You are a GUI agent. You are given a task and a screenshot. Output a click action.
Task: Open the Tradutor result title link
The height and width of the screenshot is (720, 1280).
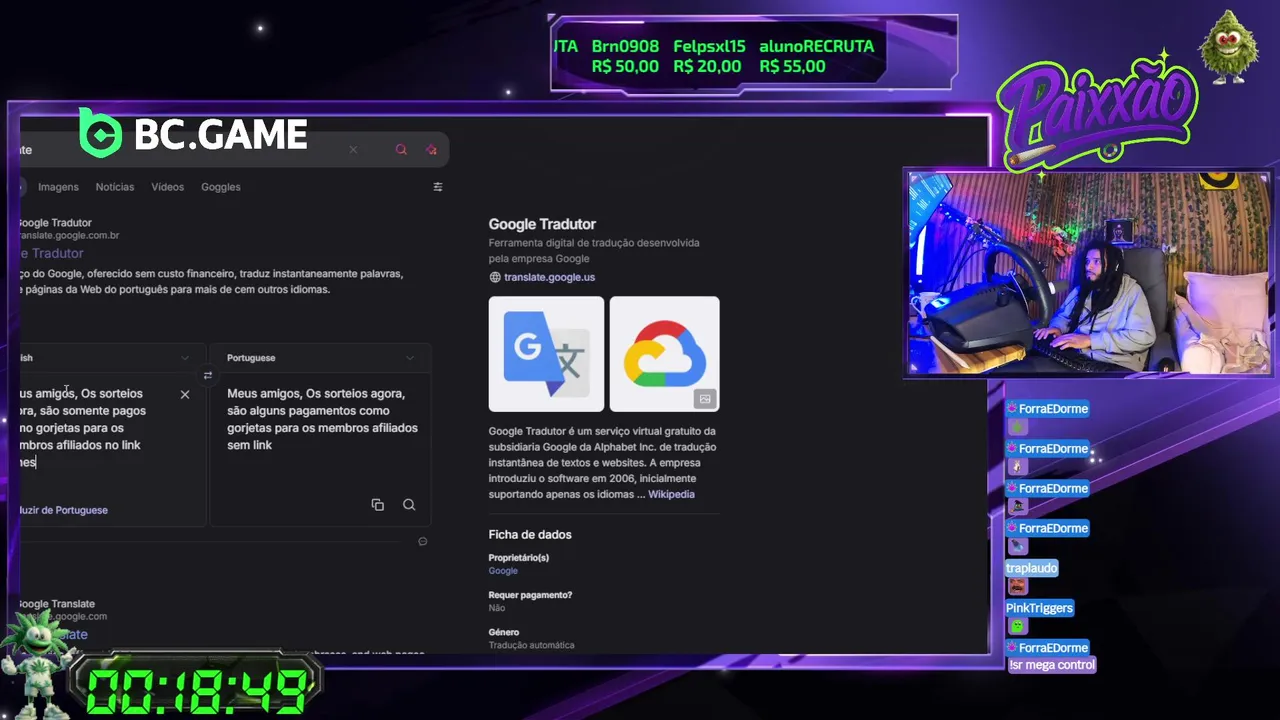click(52, 253)
